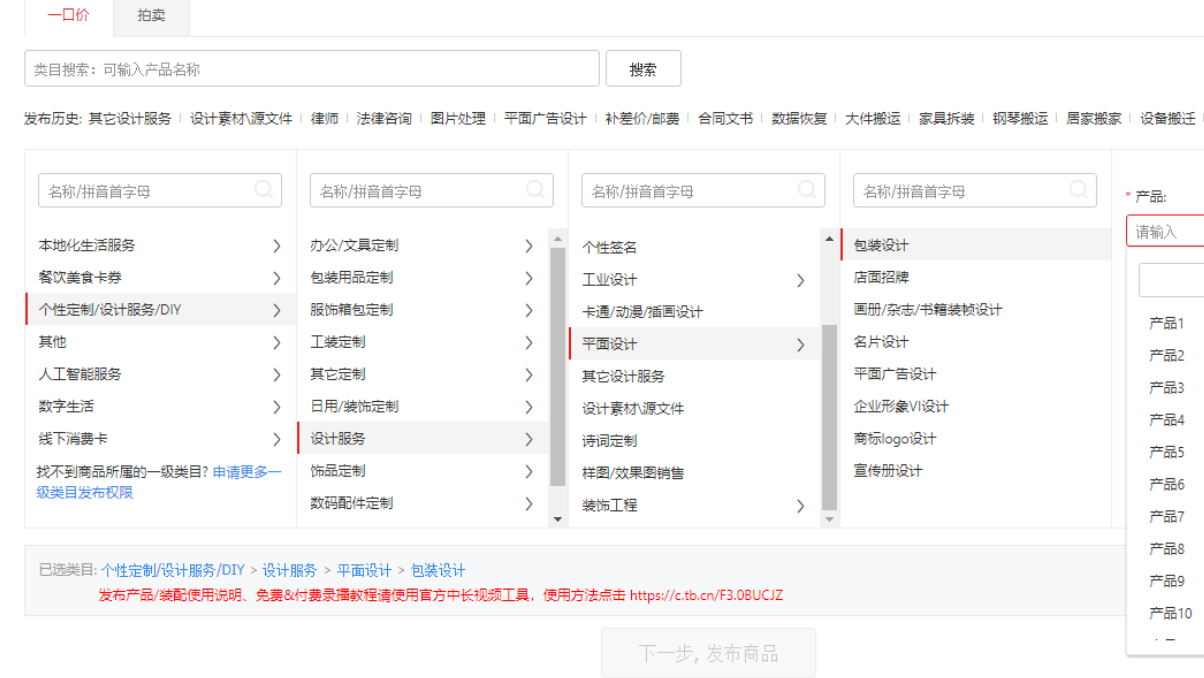Screen dimensions: 1204x678
Task: Select 商标logo设计 in fourth column
Action: 895,439
